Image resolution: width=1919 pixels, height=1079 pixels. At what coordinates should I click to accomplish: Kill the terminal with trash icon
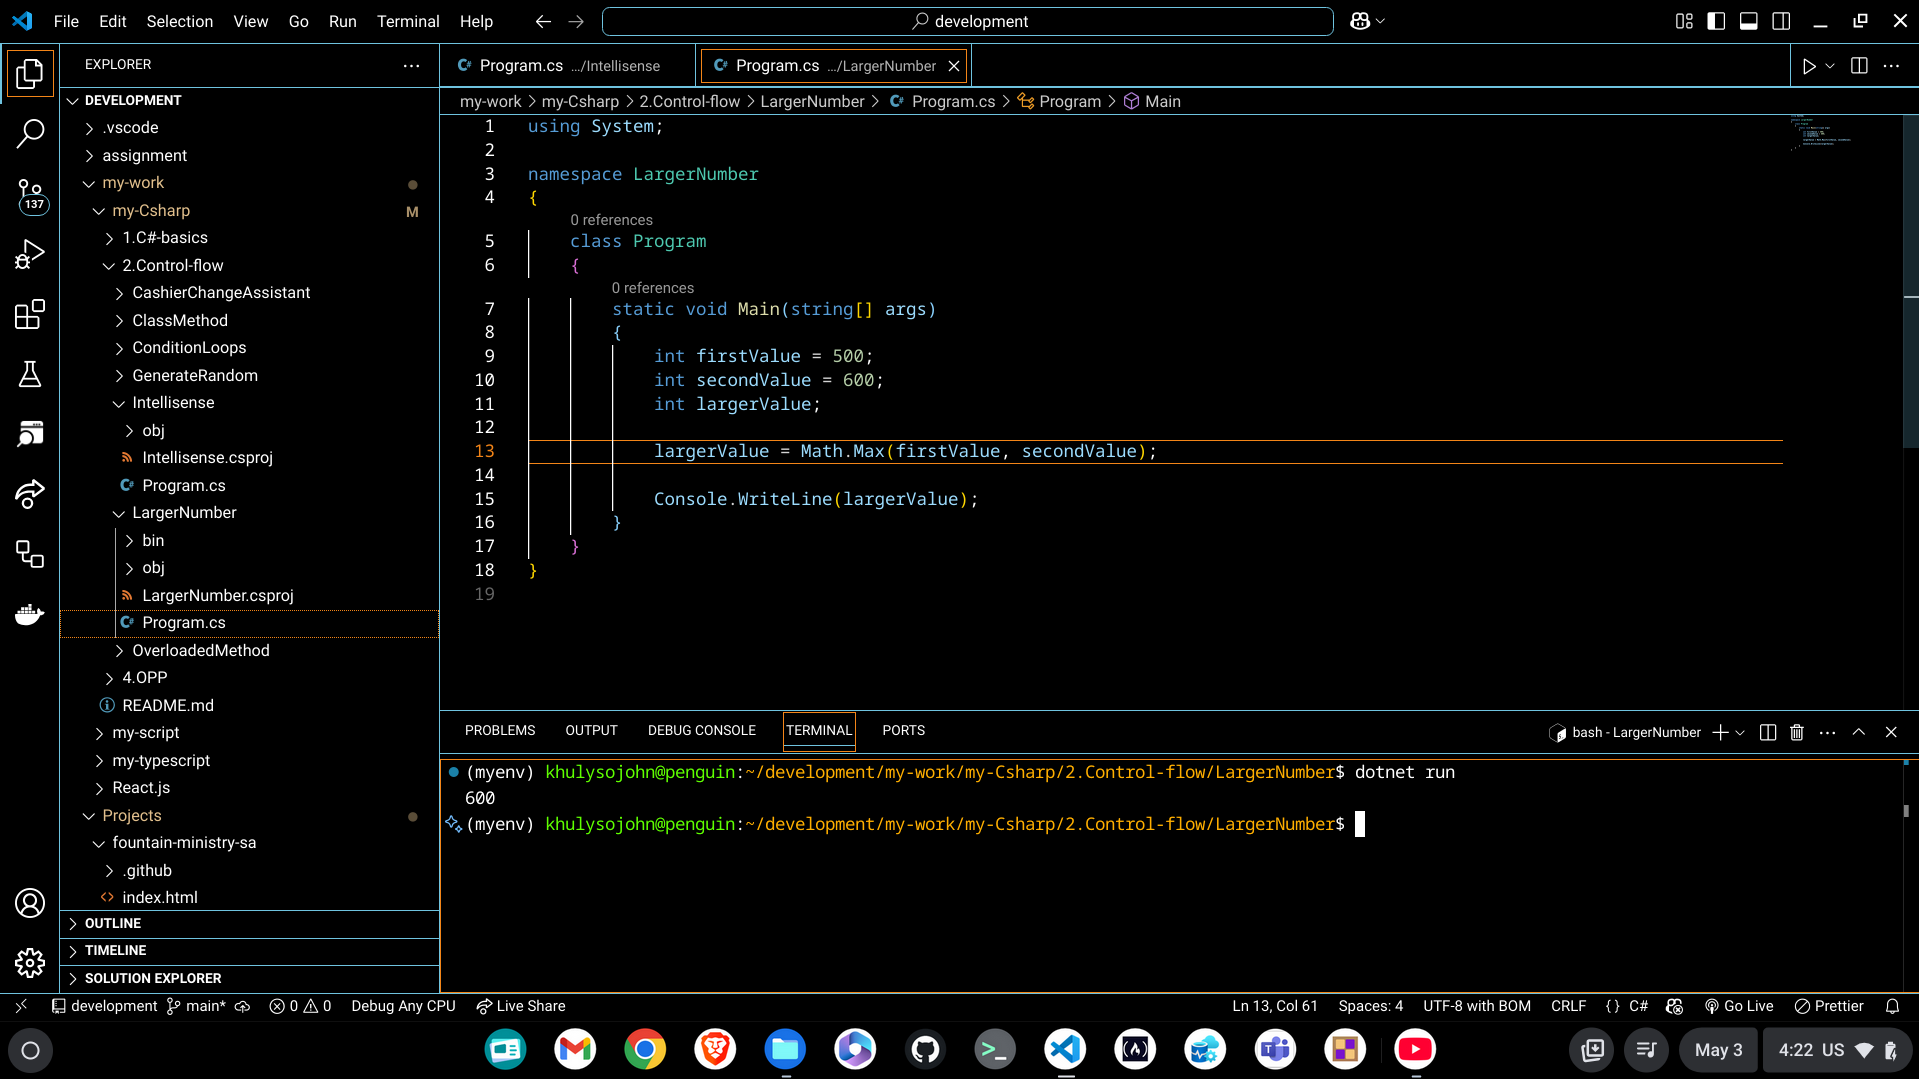(1797, 732)
